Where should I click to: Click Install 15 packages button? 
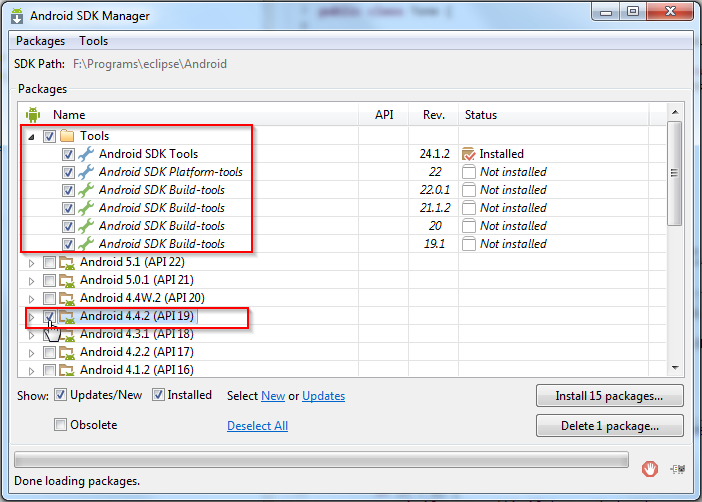point(609,396)
